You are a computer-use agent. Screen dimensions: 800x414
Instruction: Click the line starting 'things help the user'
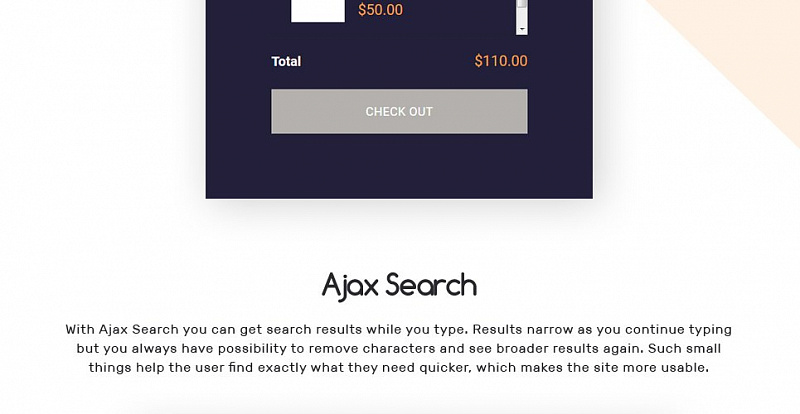pos(398,367)
